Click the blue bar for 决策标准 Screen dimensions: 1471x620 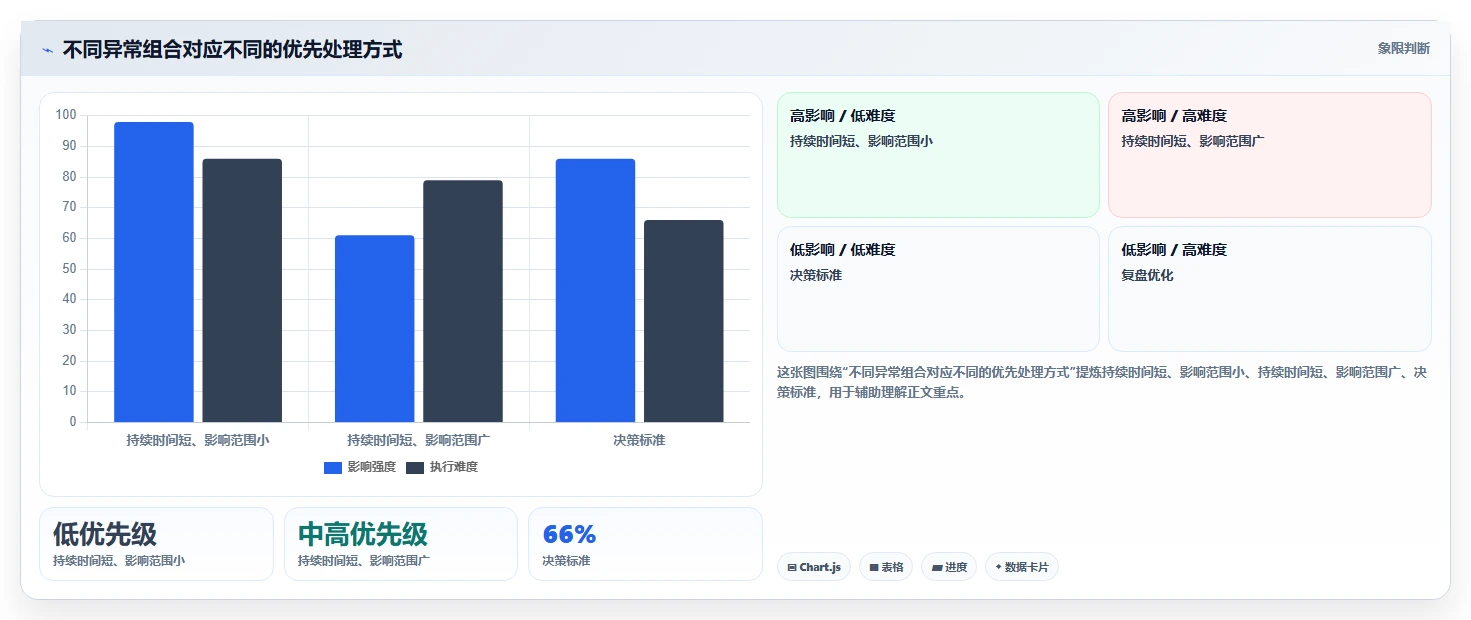pos(595,290)
